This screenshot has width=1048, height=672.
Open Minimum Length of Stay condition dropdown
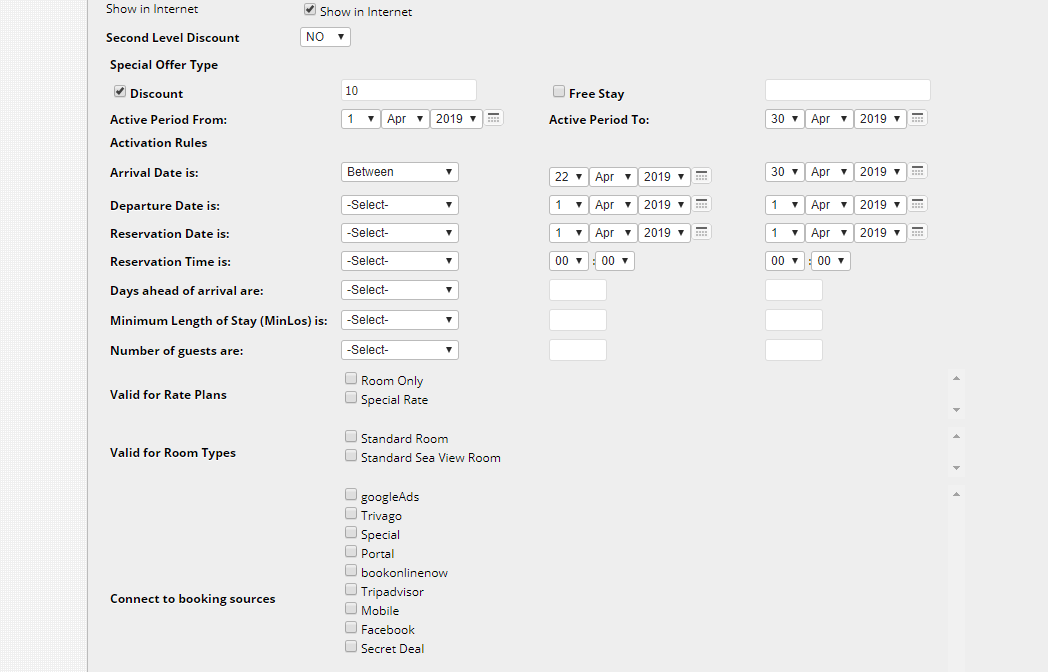[x=400, y=320]
